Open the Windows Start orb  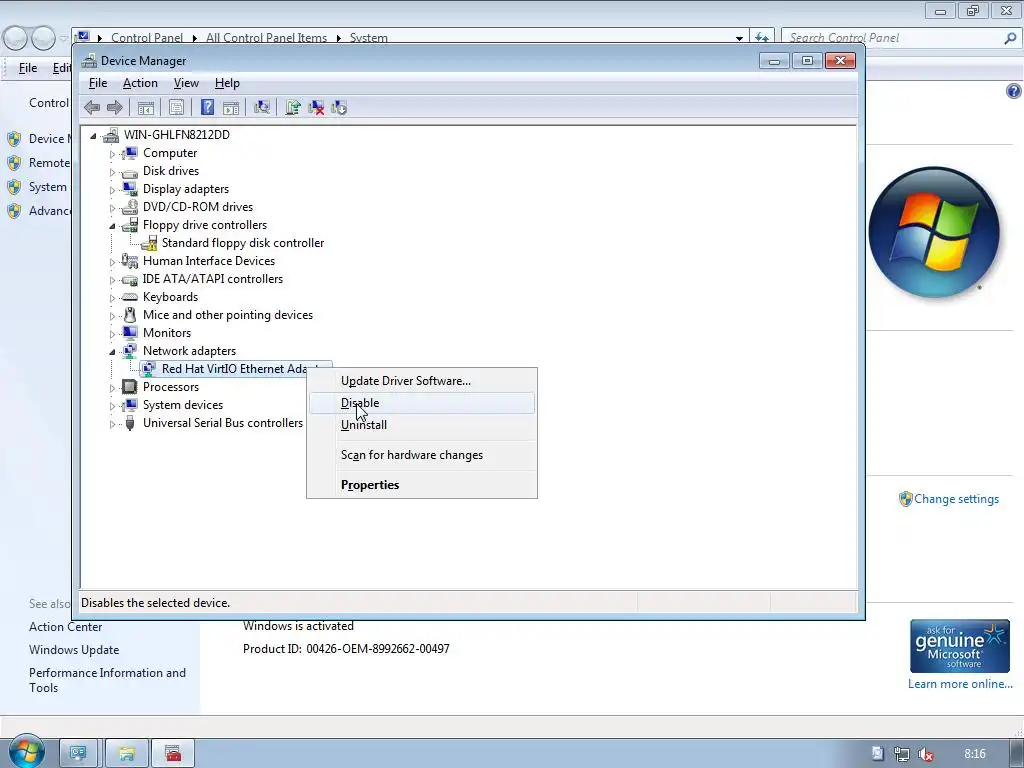[26, 752]
